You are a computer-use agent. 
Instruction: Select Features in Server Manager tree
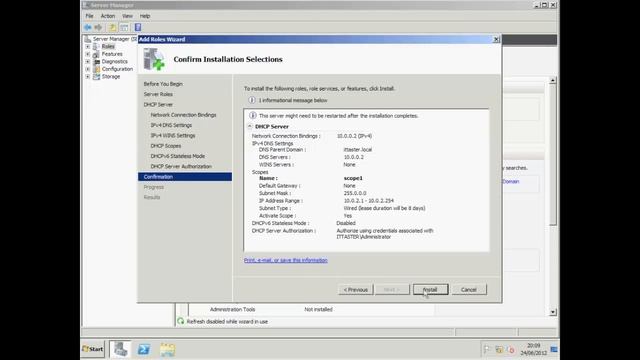click(112, 54)
